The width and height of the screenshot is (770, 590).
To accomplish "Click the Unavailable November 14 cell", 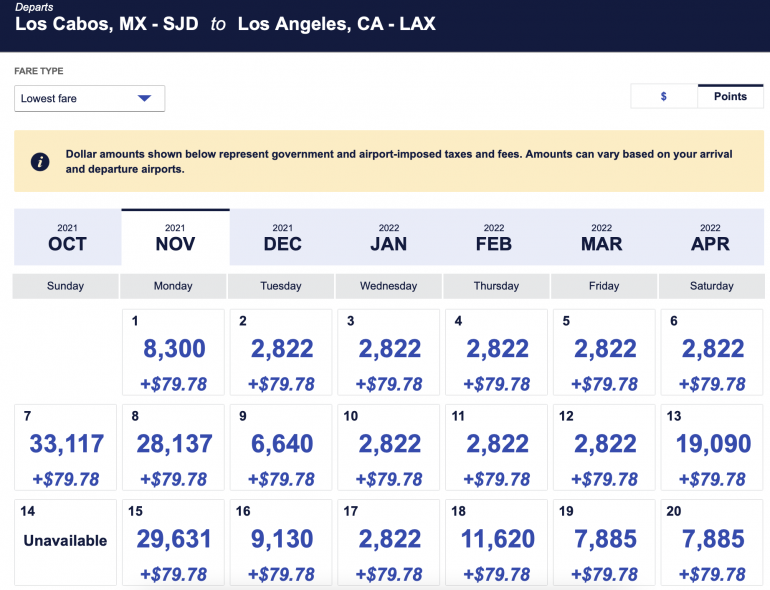I will coord(66,541).
